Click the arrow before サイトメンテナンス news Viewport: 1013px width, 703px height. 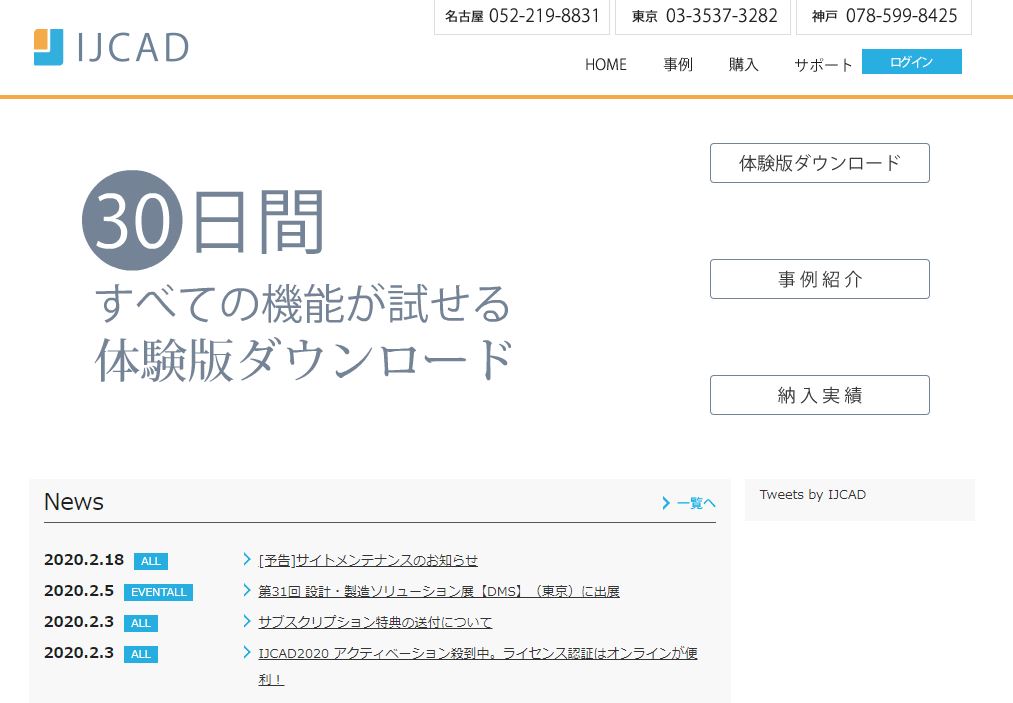tap(247, 559)
